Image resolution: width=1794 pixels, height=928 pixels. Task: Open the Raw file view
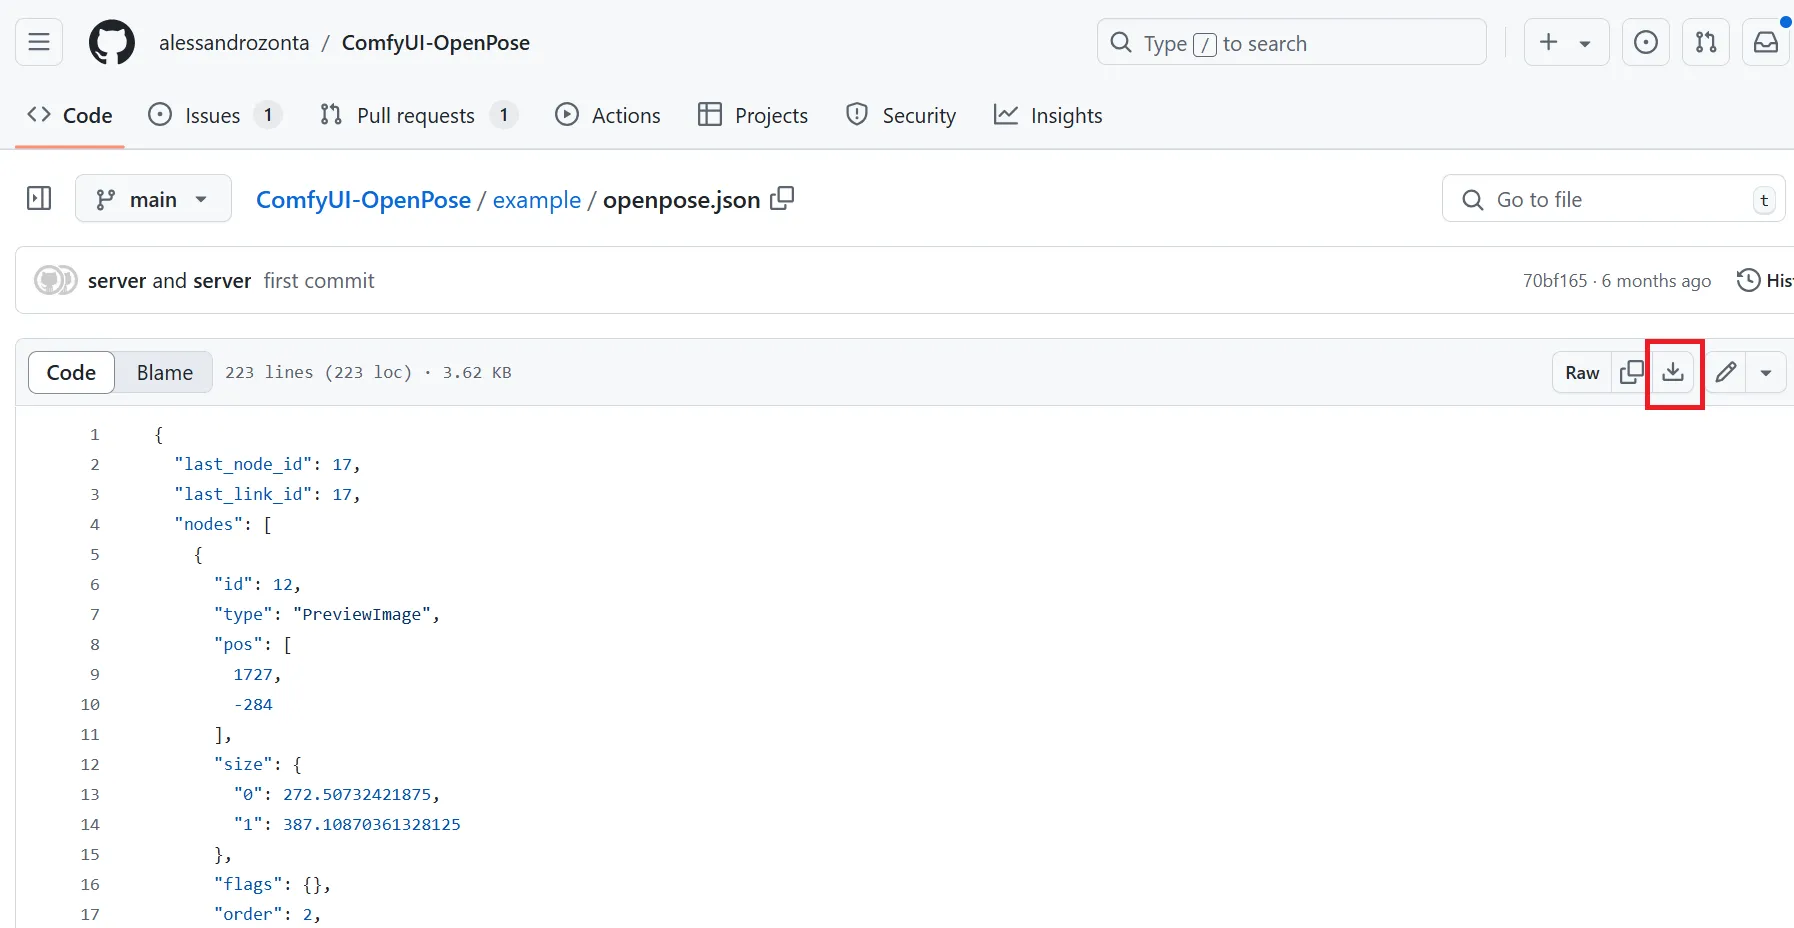[1581, 372]
